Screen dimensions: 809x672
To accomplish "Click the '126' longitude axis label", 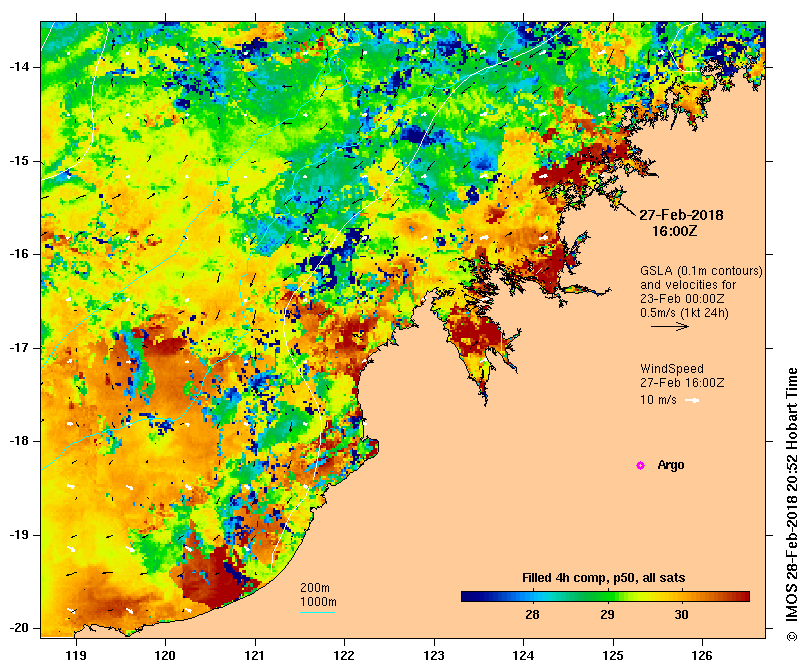I will (702, 655).
